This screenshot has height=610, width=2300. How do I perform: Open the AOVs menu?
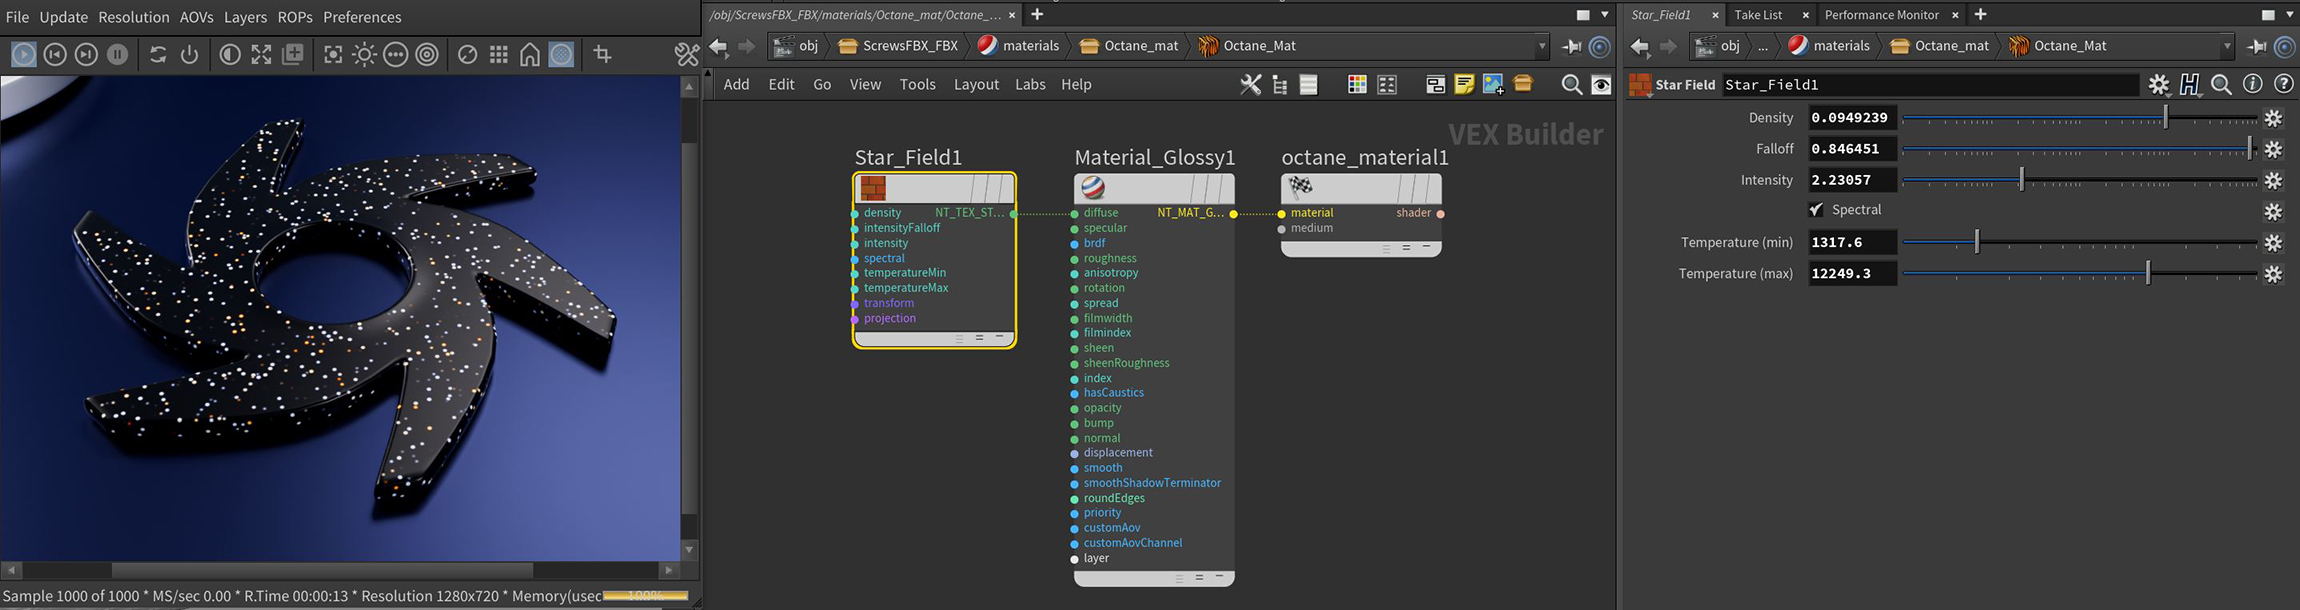click(196, 17)
